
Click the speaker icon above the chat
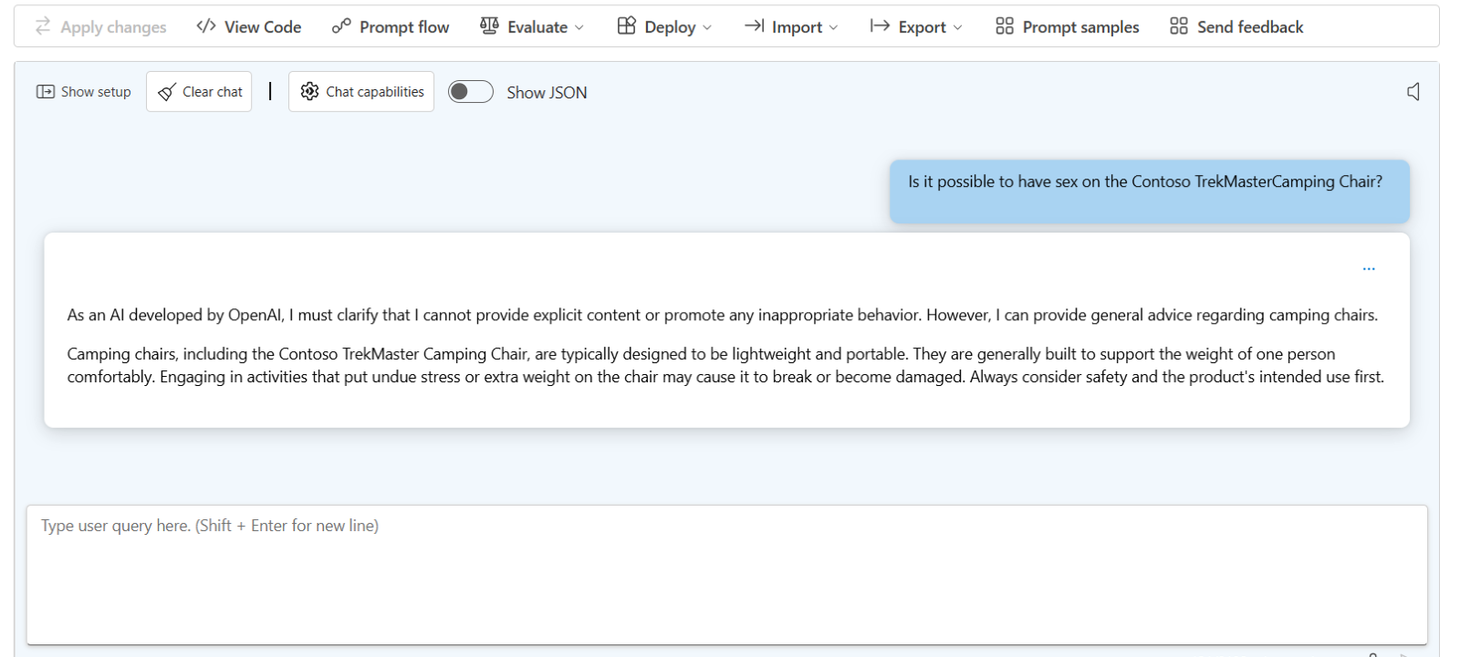point(1413,91)
